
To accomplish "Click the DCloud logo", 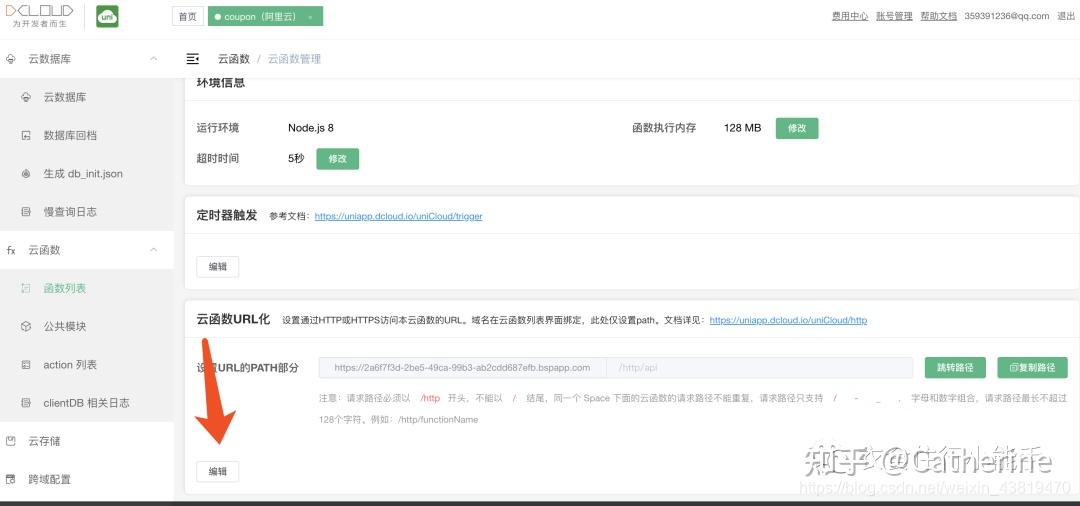I will click(x=39, y=16).
